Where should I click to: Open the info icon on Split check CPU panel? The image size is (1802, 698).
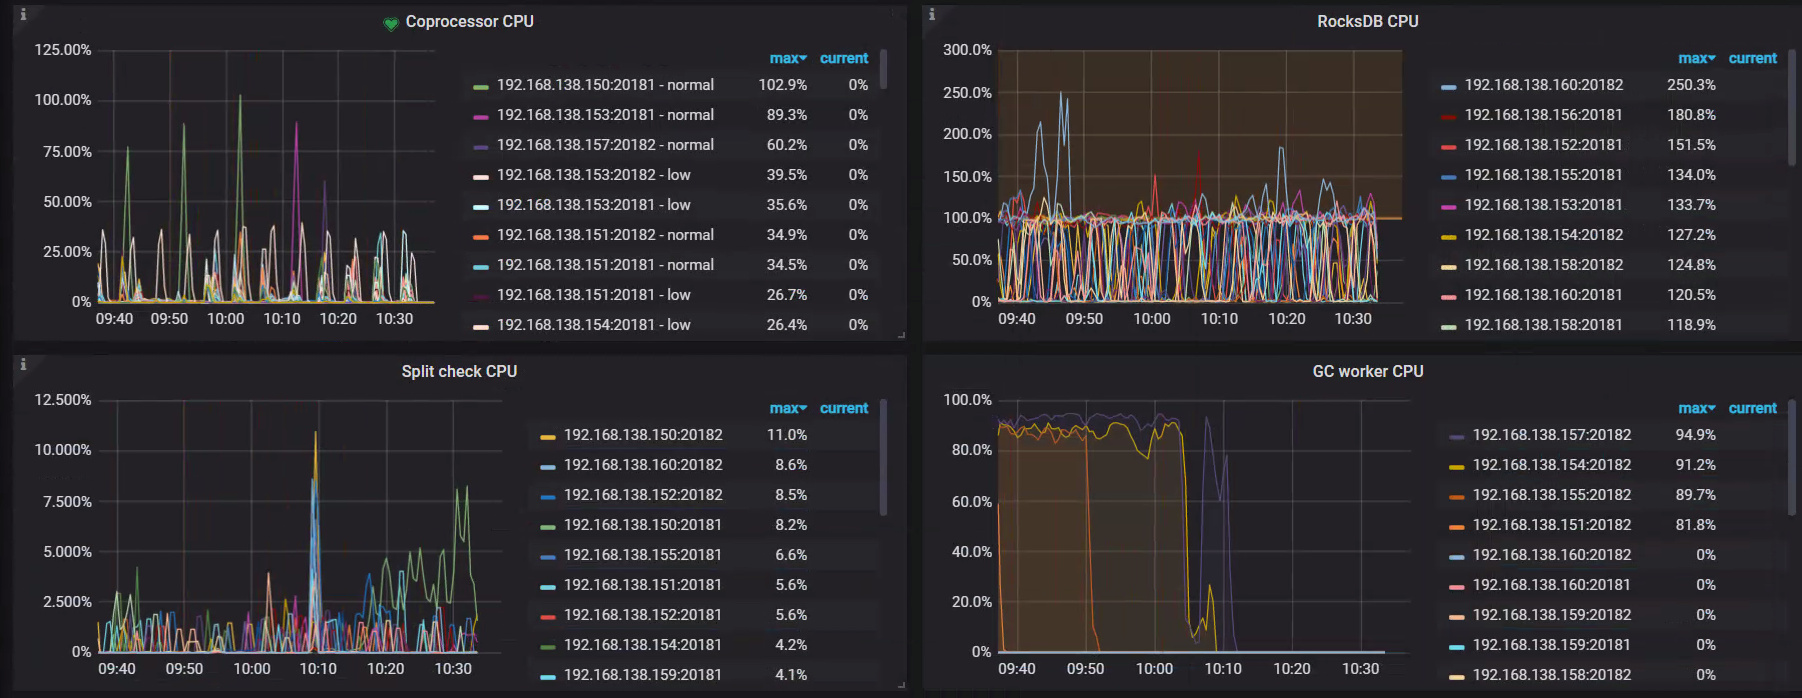[x=23, y=364]
